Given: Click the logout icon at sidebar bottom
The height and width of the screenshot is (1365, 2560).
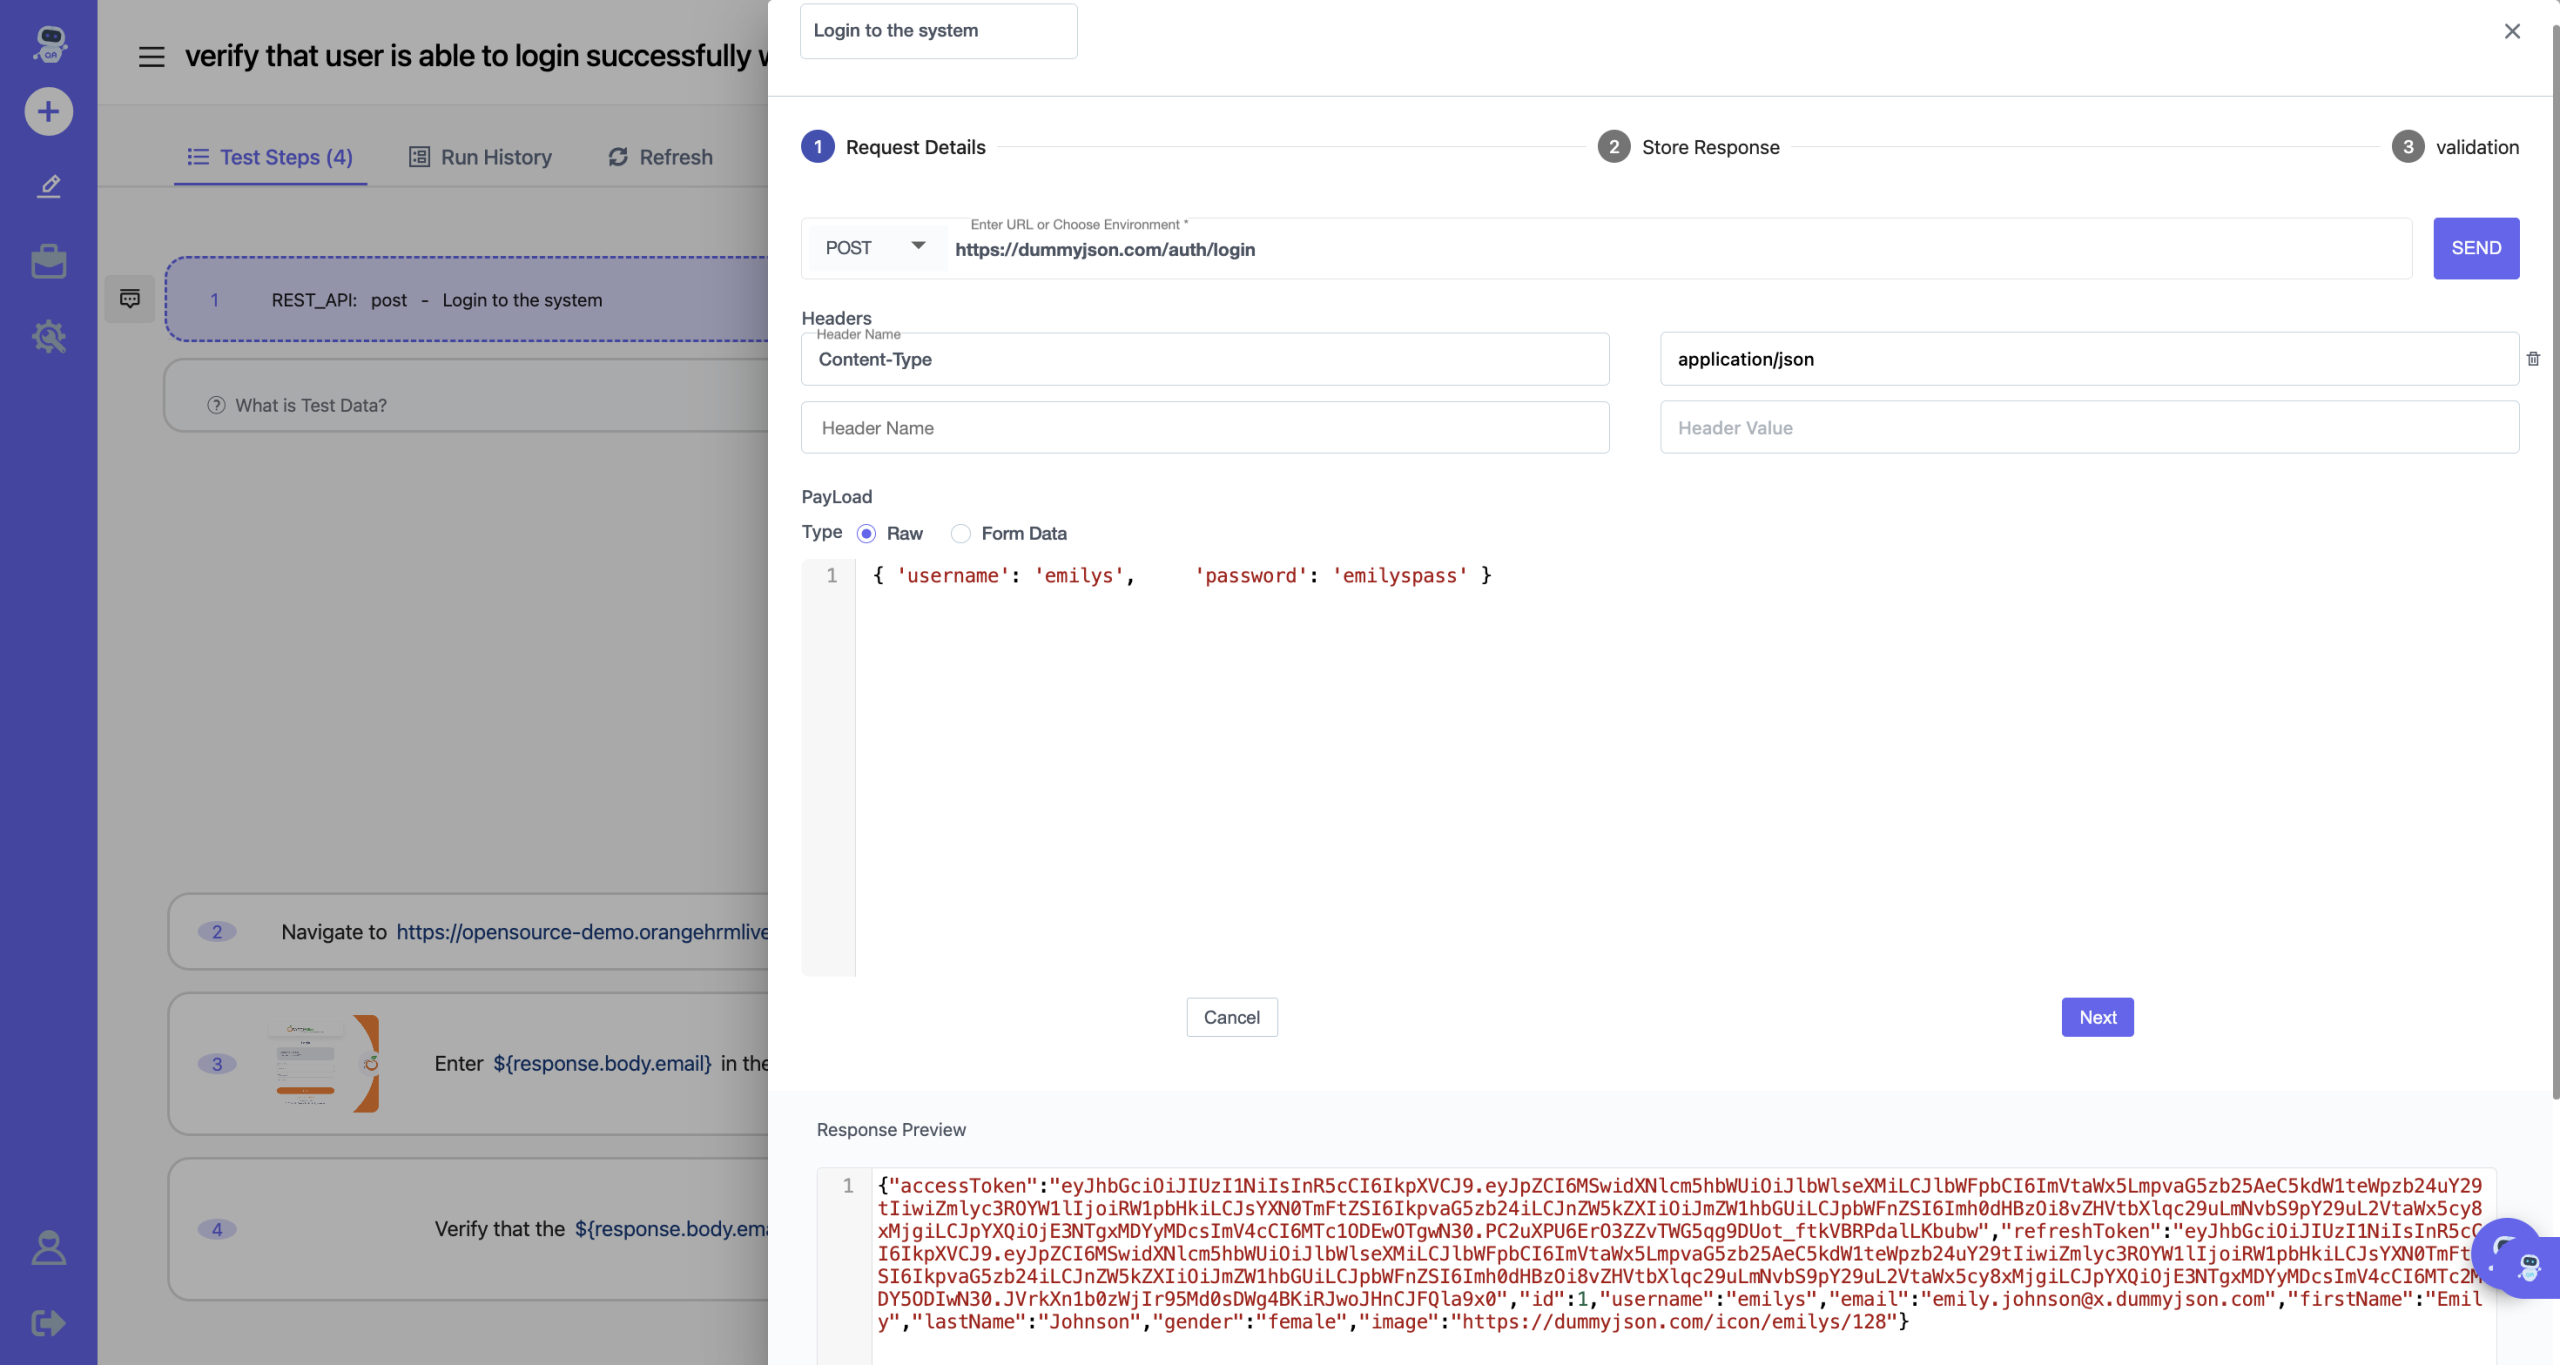Looking at the screenshot, I should point(48,1323).
